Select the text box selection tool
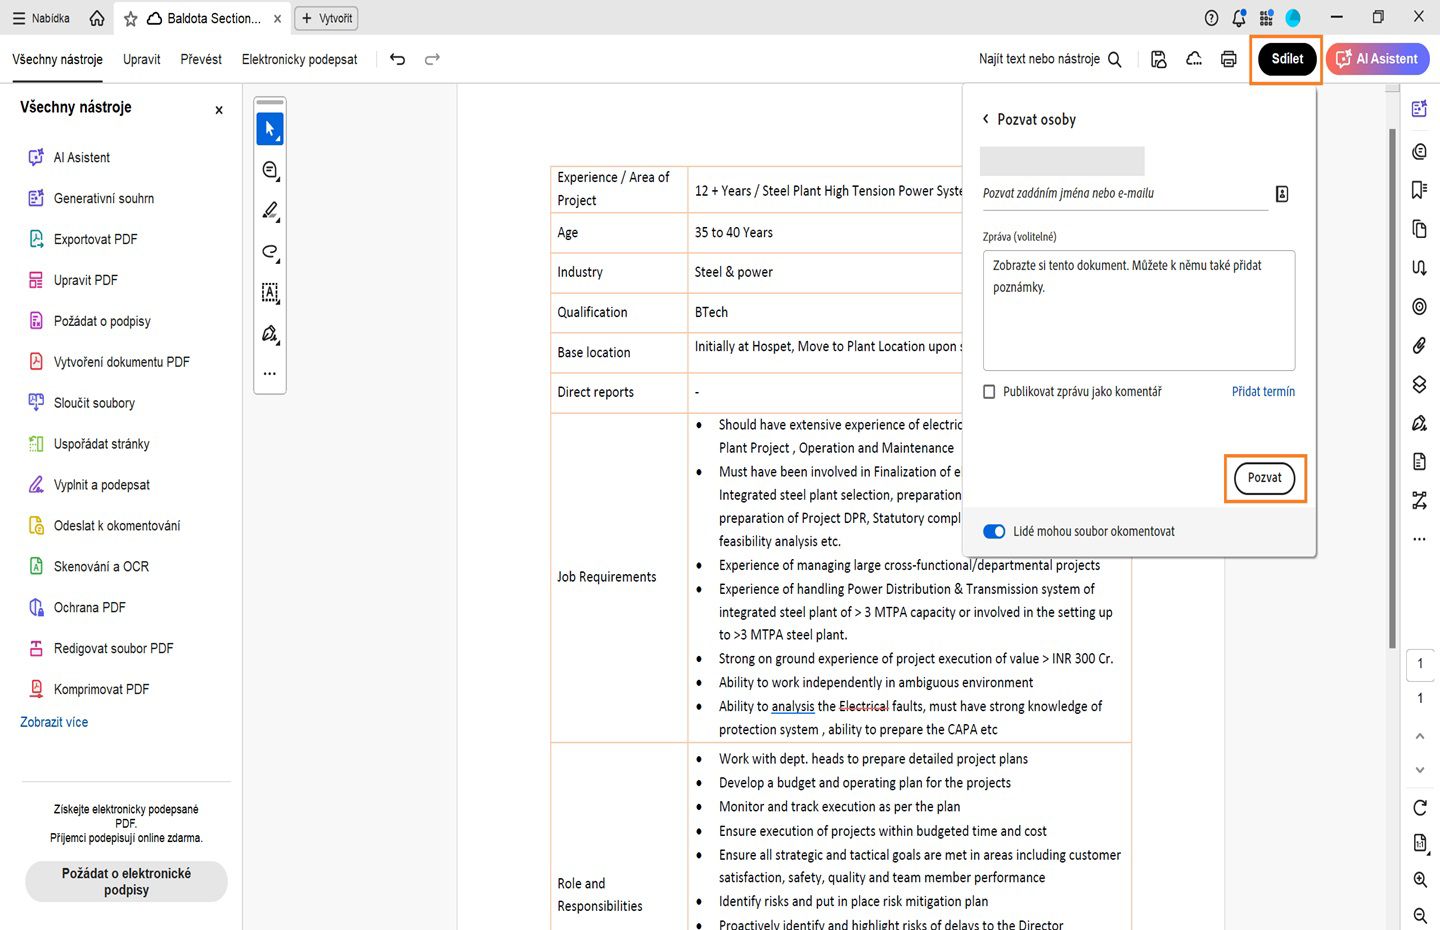 pos(270,293)
